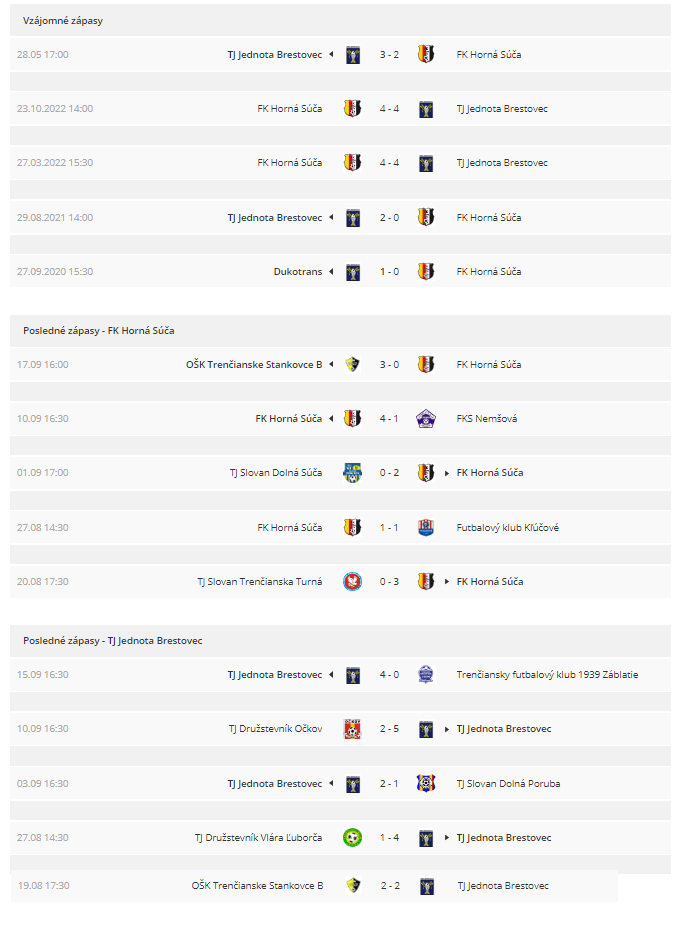Select Dukotrans team name
This screenshot has width=678, height=931.
pos(298,271)
